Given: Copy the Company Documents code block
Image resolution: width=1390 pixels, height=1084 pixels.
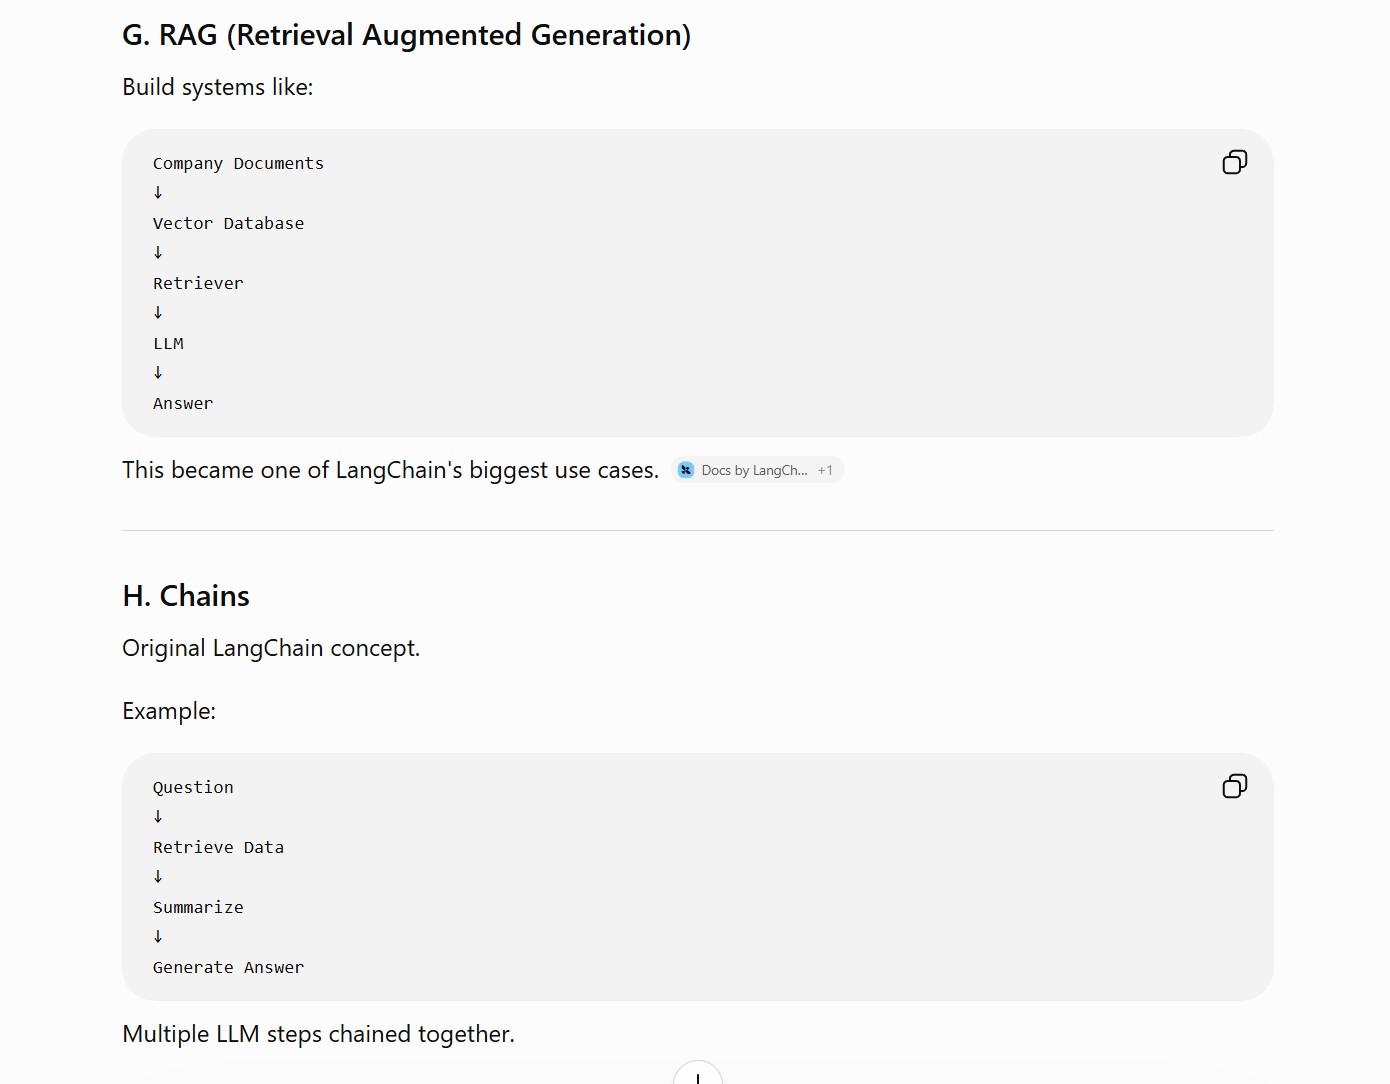Looking at the screenshot, I should (1235, 162).
